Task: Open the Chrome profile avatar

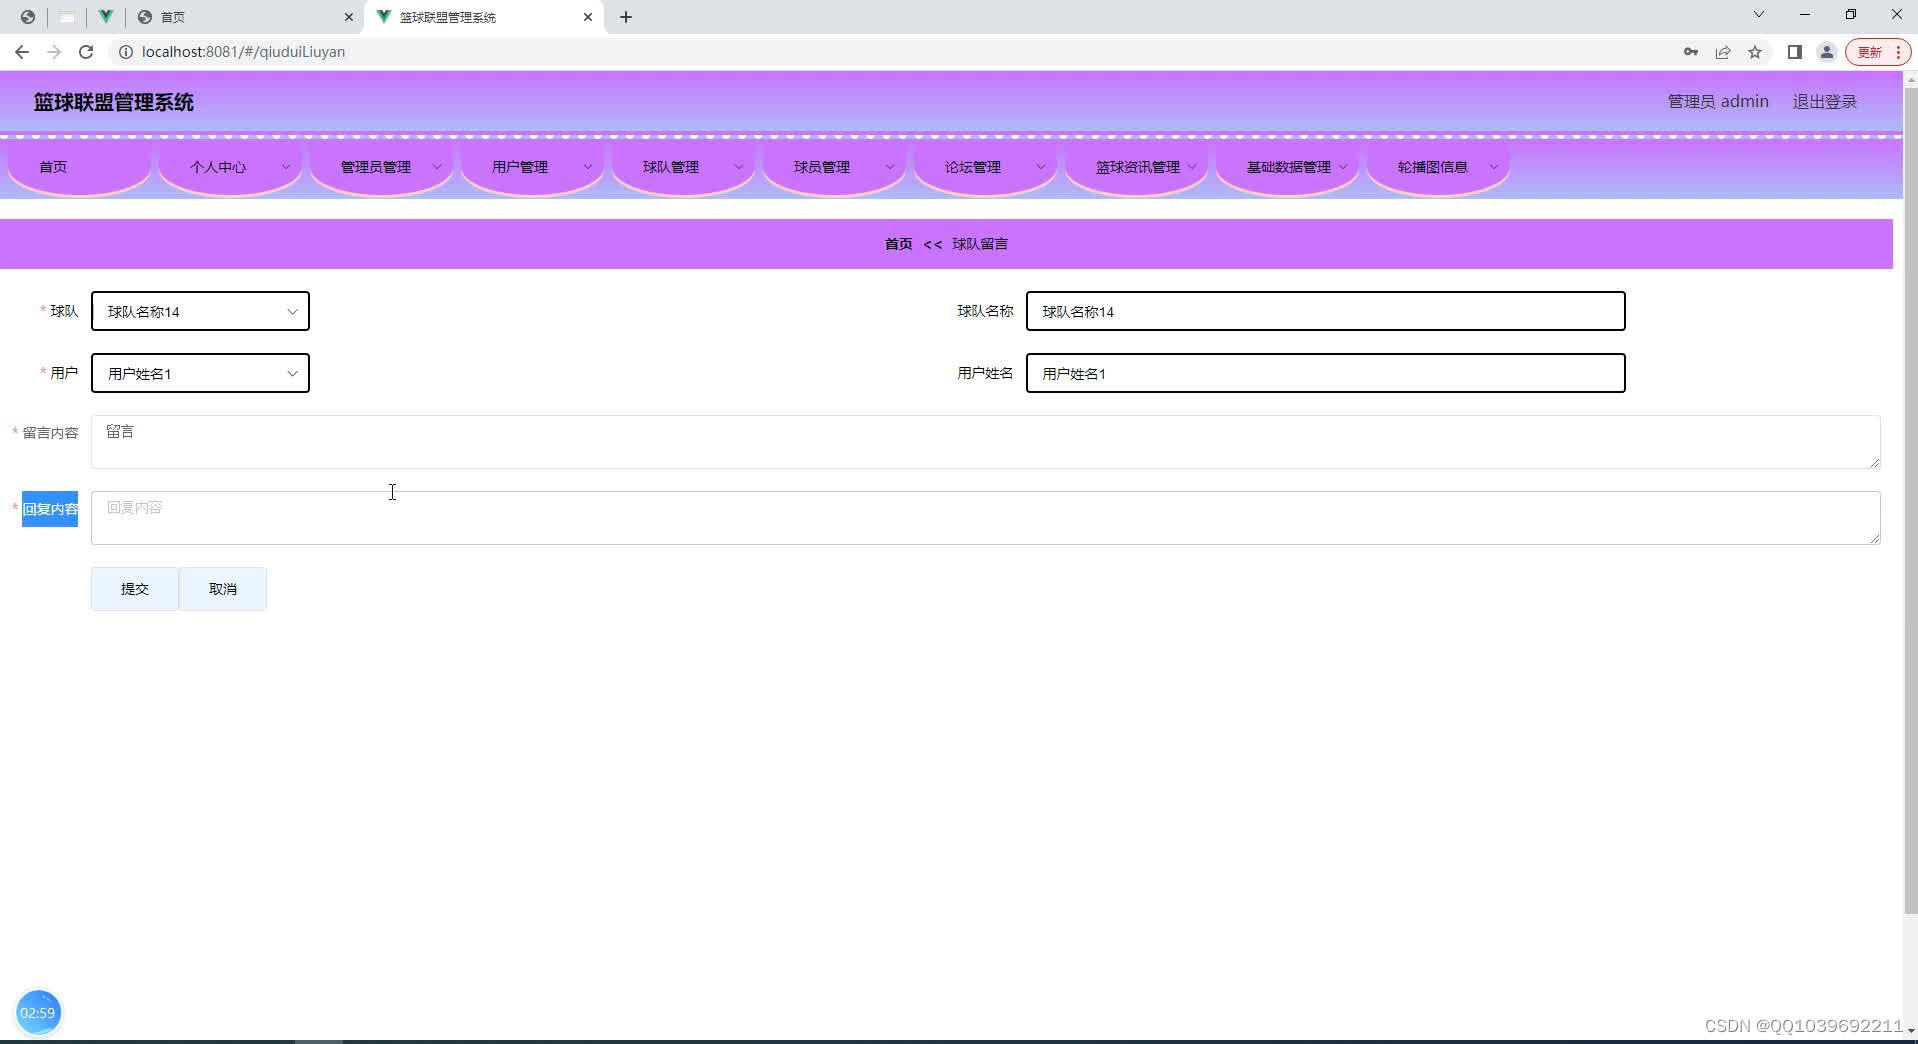Action: pyautogui.click(x=1827, y=52)
